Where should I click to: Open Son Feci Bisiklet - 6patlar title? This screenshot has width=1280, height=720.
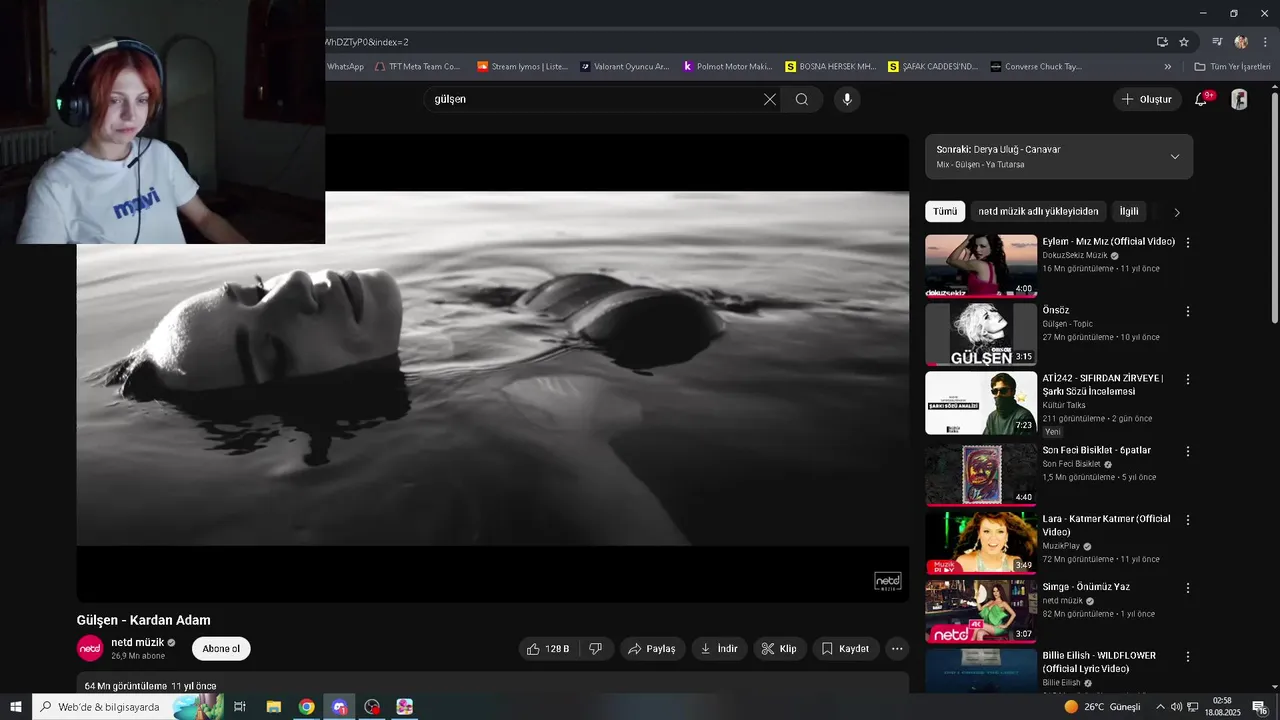click(1097, 450)
